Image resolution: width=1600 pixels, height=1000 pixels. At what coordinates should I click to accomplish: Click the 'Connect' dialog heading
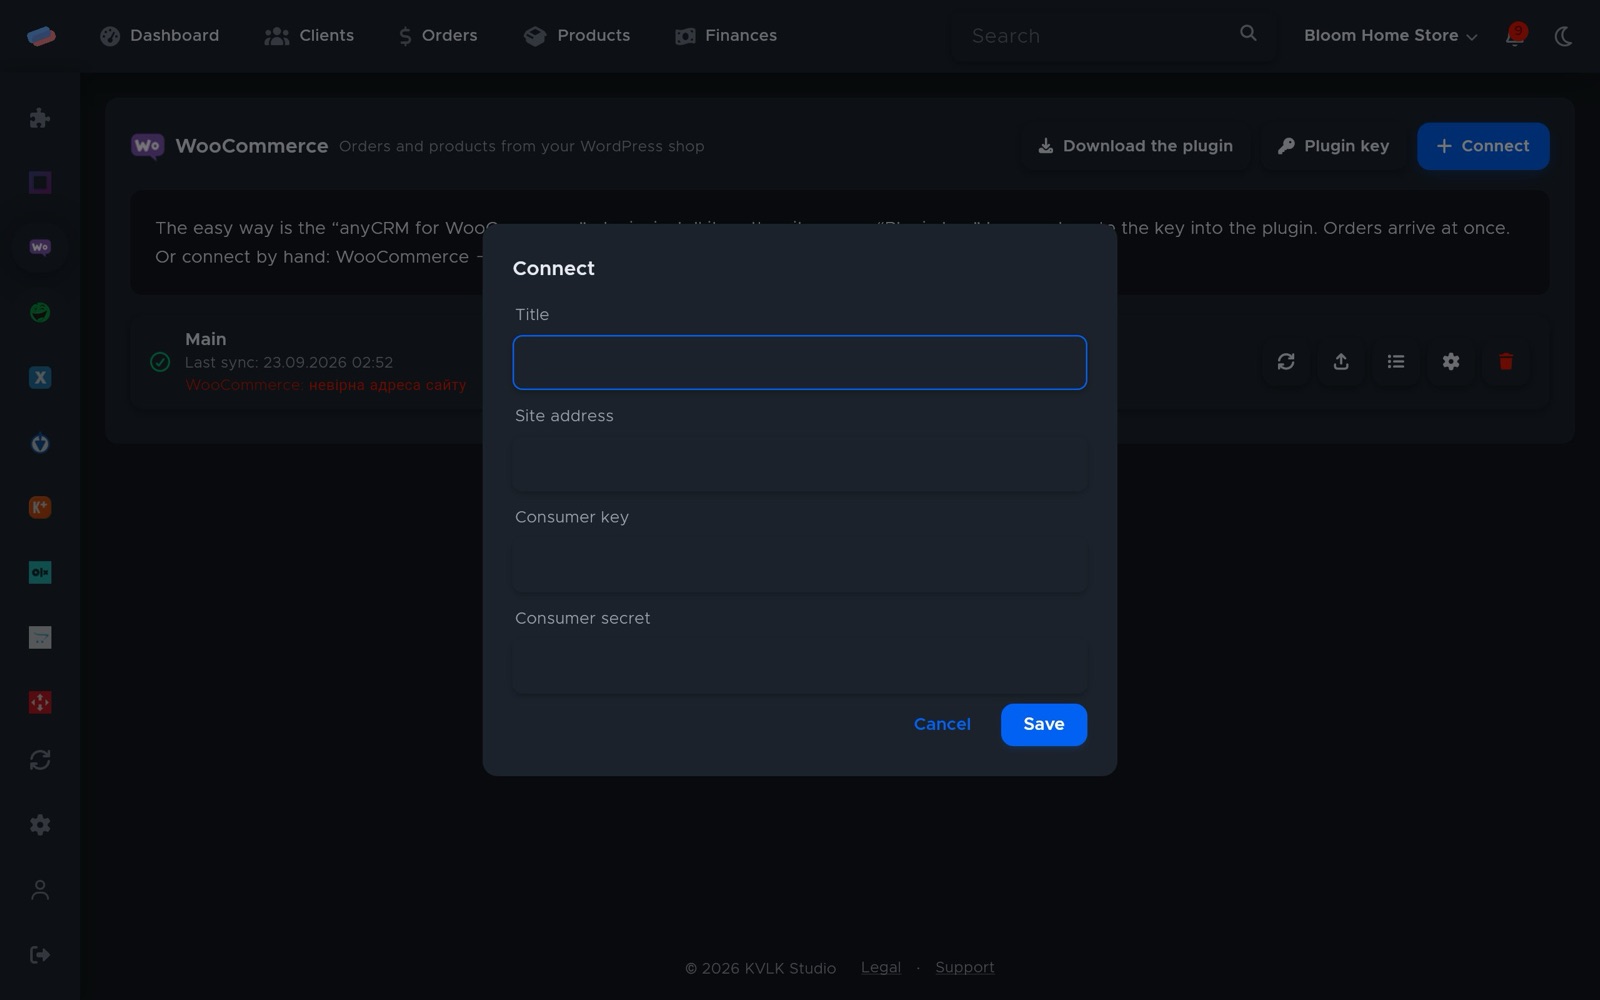[554, 268]
